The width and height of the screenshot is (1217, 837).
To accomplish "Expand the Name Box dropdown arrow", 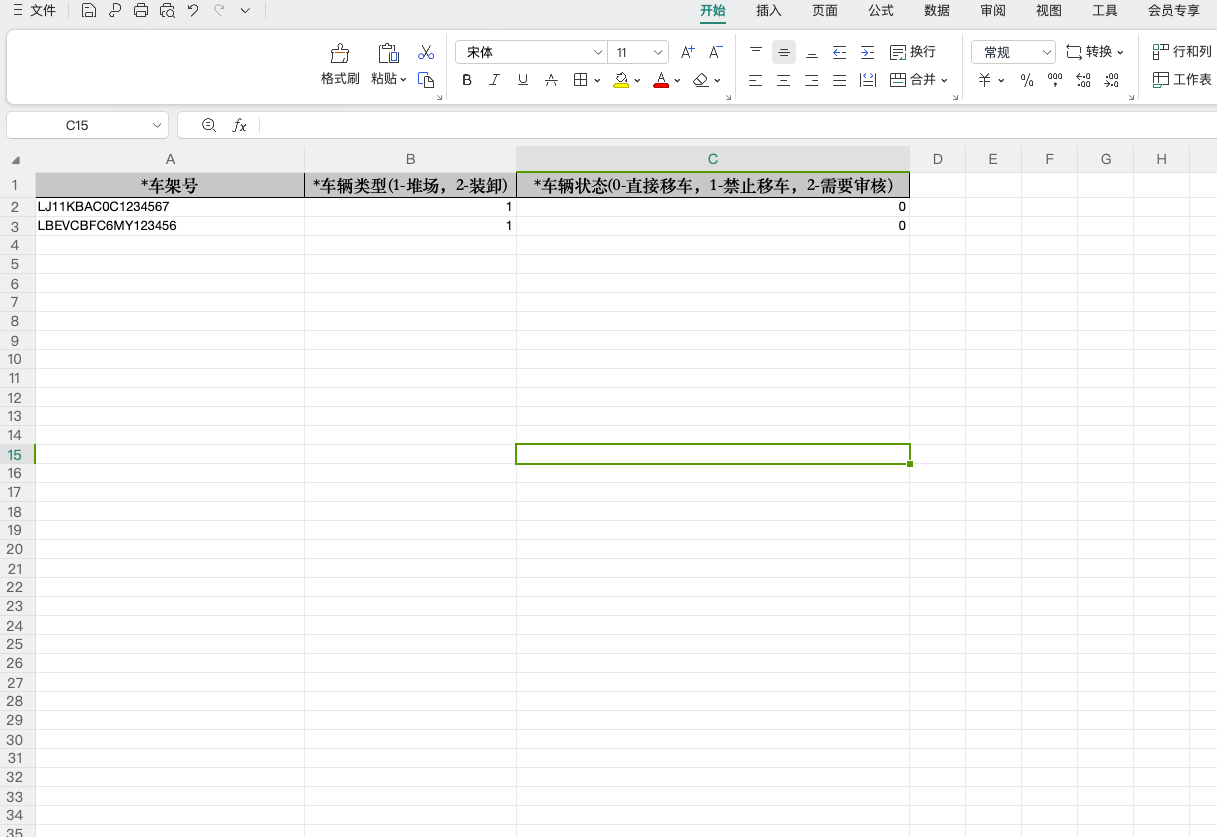I will tap(157, 125).
